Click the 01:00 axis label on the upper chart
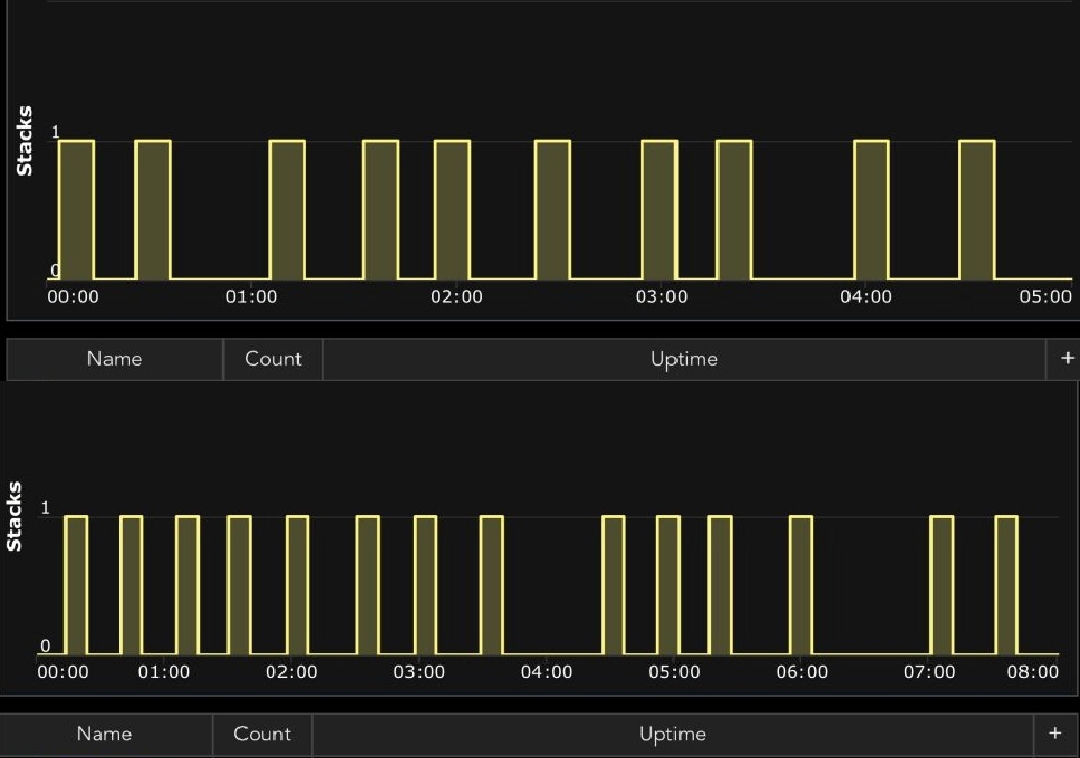The height and width of the screenshot is (758, 1080). coord(251,297)
